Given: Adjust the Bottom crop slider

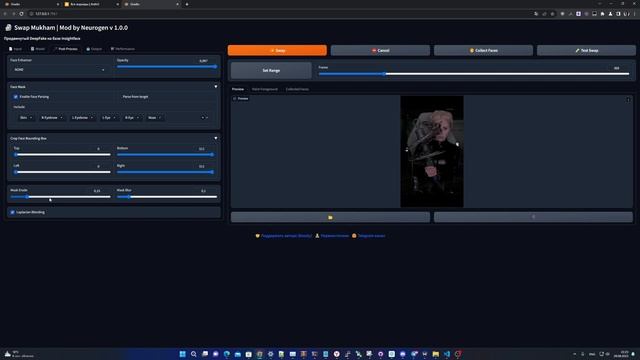Looking at the screenshot, I should [165, 155].
